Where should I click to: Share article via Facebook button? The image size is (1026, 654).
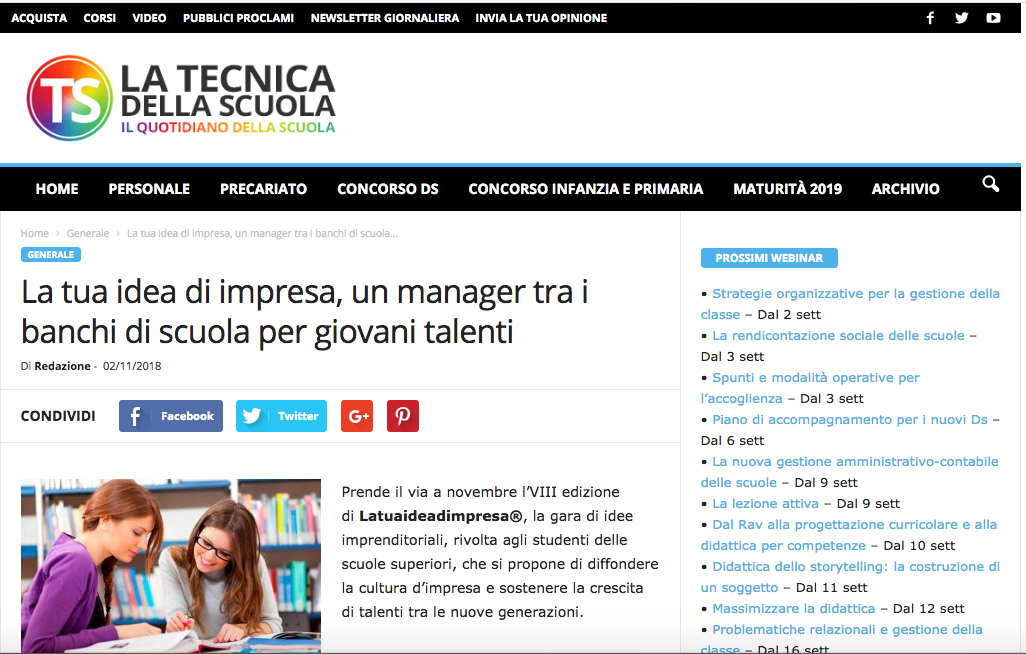pyautogui.click(x=171, y=416)
